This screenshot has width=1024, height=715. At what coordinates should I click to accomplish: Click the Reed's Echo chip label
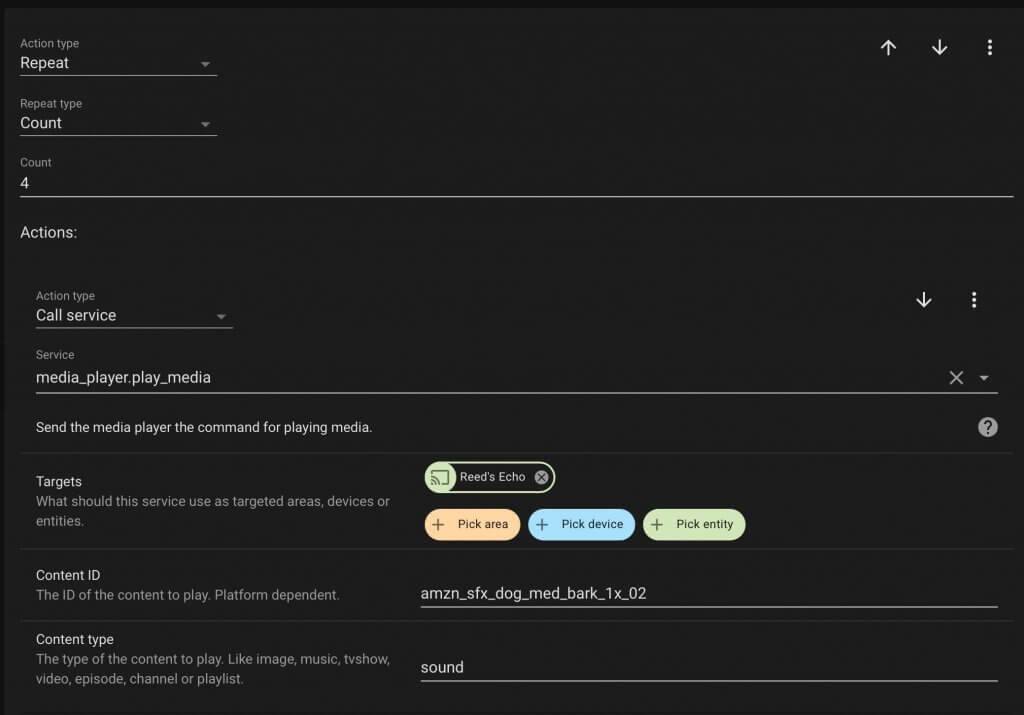pyautogui.click(x=492, y=477)
